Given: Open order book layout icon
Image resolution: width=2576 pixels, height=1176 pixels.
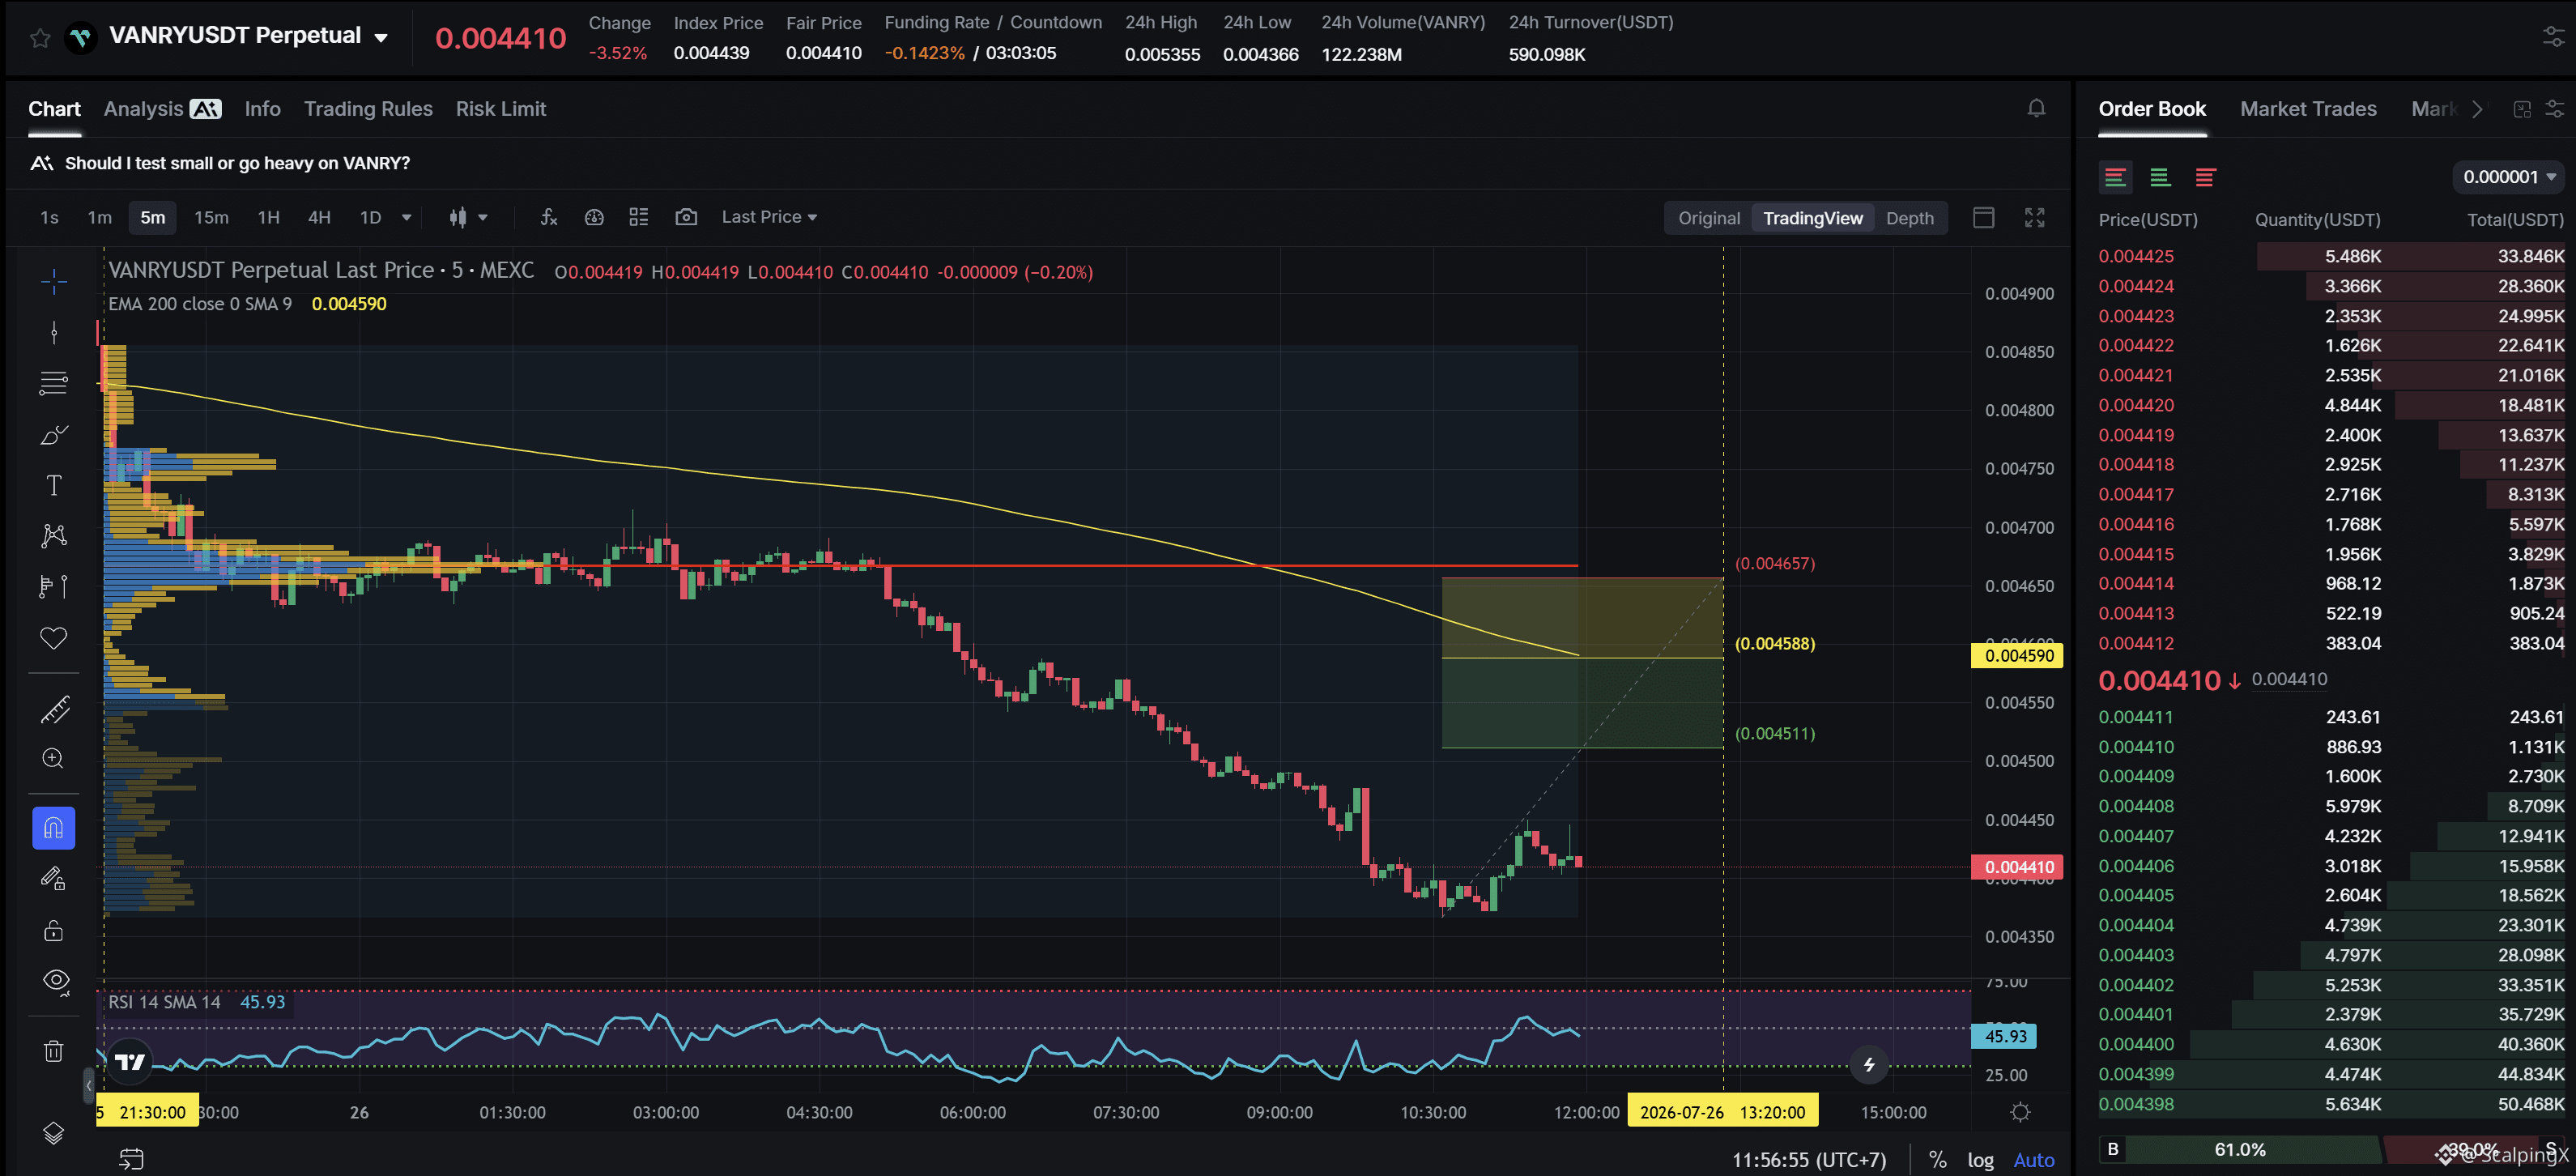Looking at the screenshot, I should (x=2522, y=109).
